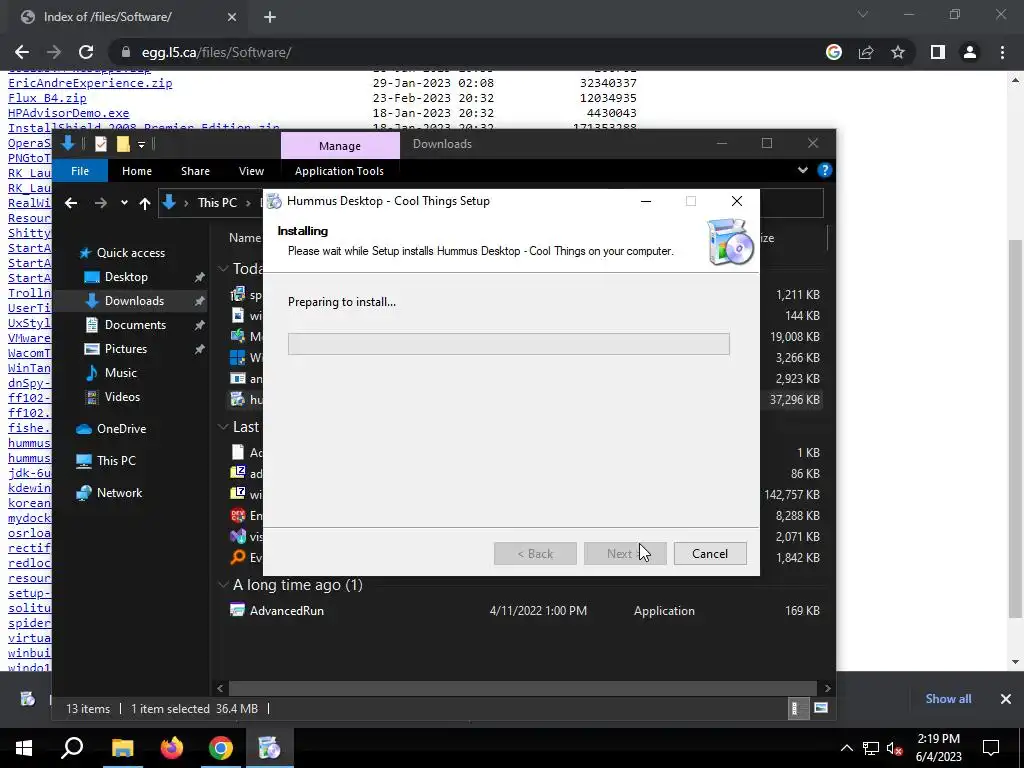Click Explorer horizontal scrollbar
Viewport: 1024px width, 768px height.
click(x=522, y=688)
